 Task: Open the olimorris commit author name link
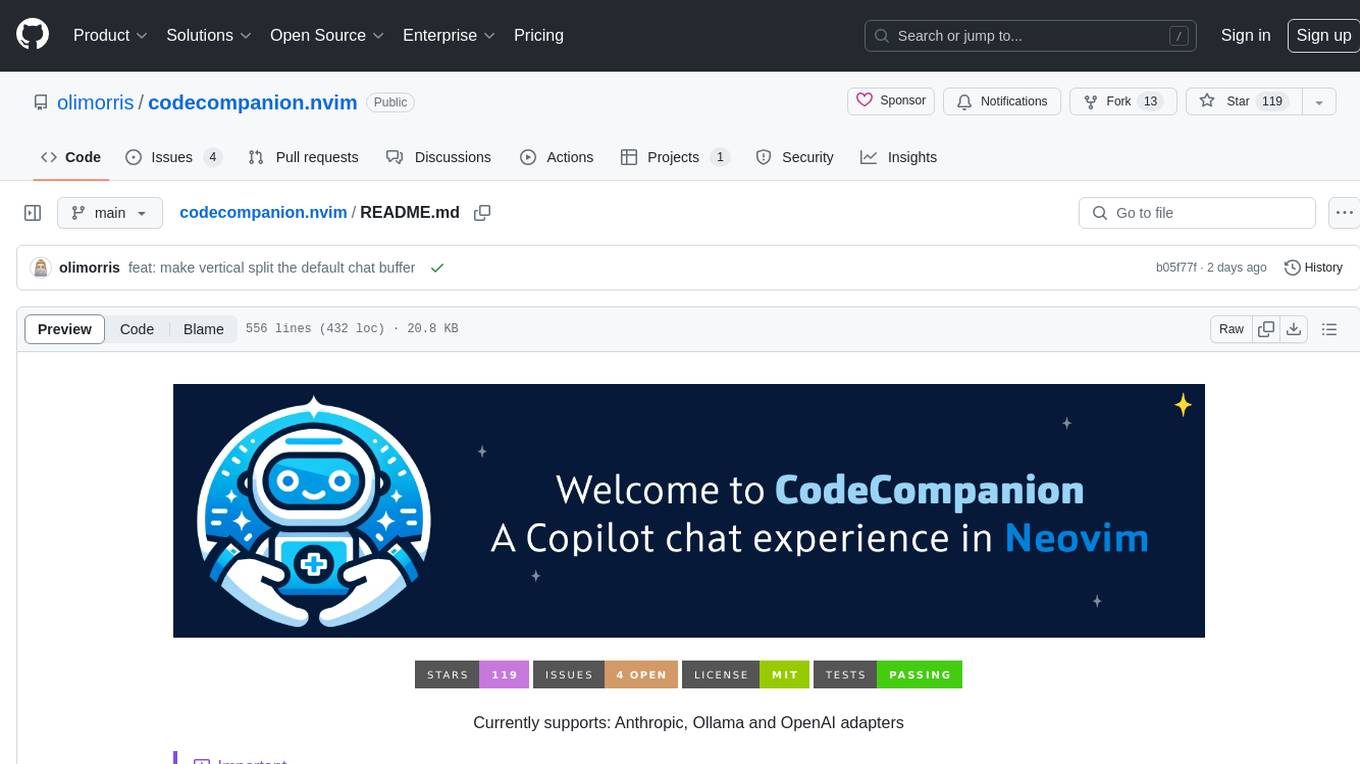90,268
